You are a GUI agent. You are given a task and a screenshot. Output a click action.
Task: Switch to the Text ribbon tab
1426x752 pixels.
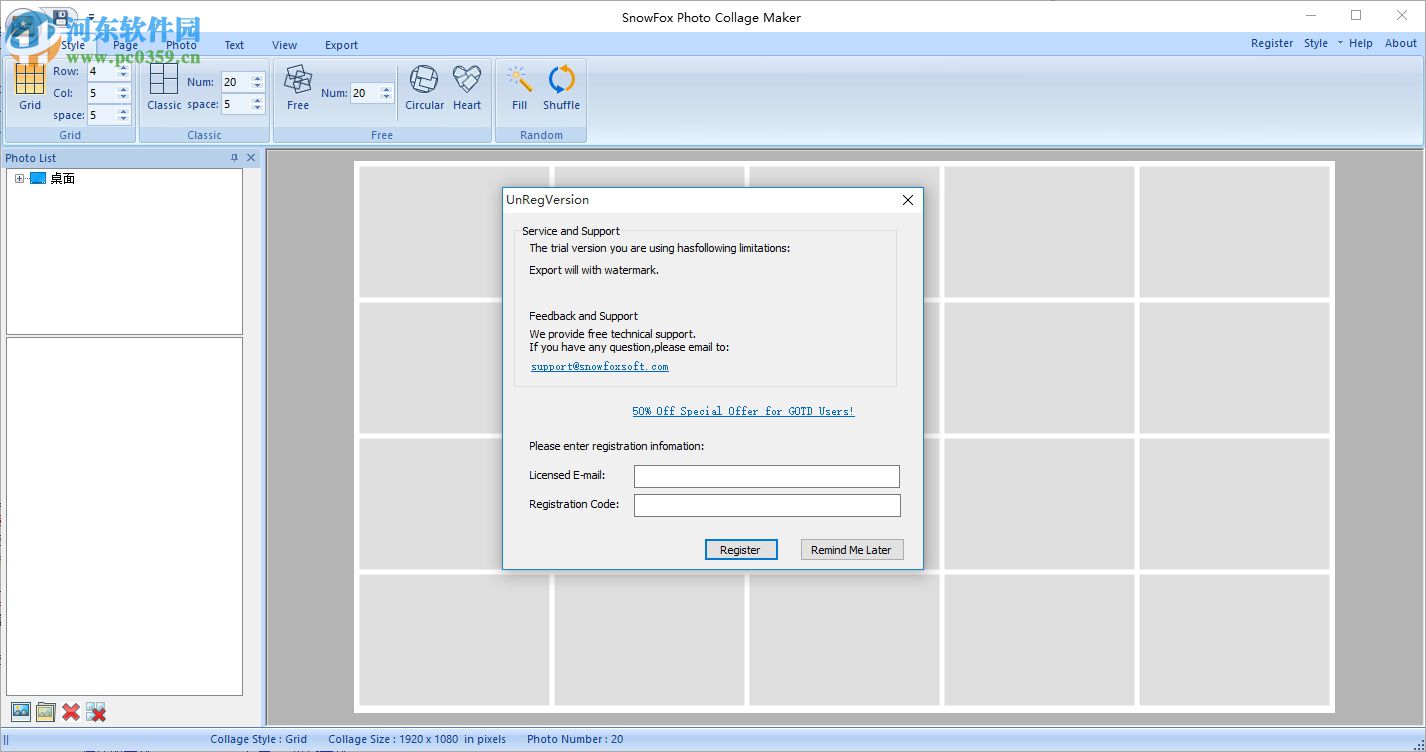pyautogui.click(x=234, y=45)
